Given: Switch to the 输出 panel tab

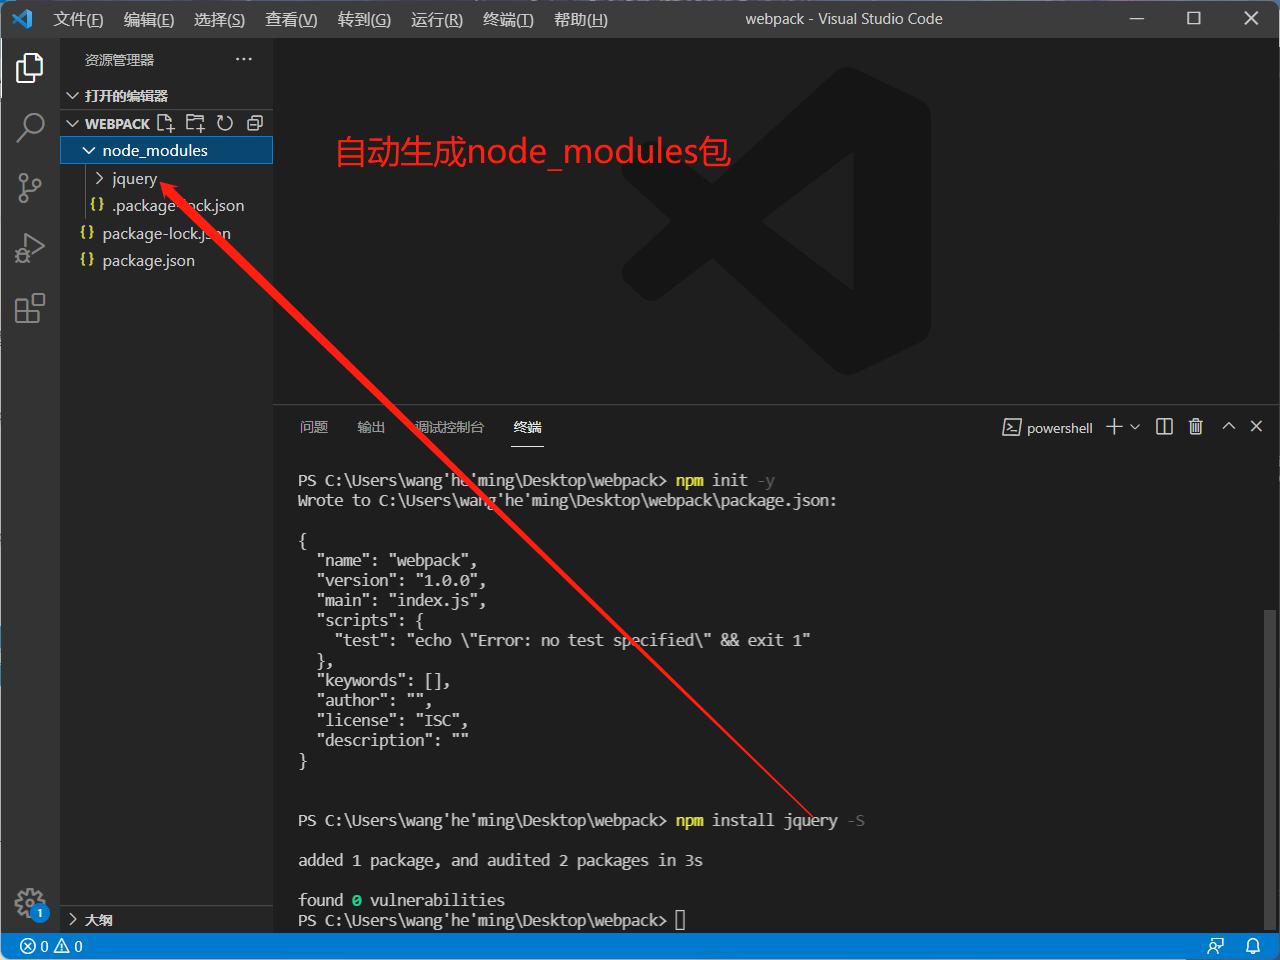Looking at the screenshot, I should [x=371, y=427].
